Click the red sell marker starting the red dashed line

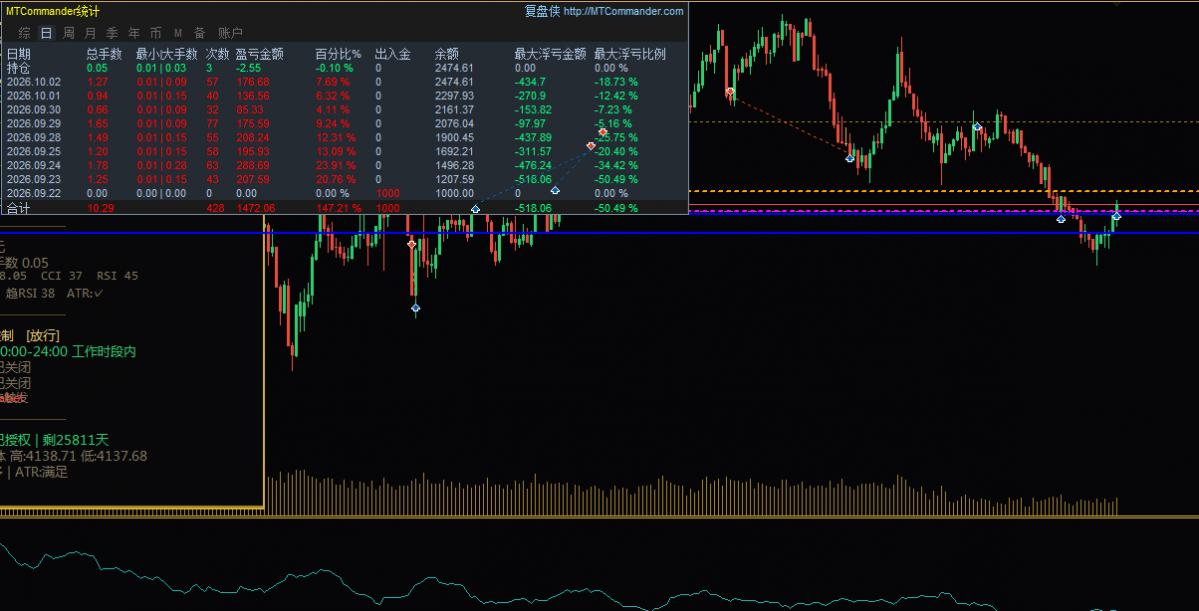731,92
